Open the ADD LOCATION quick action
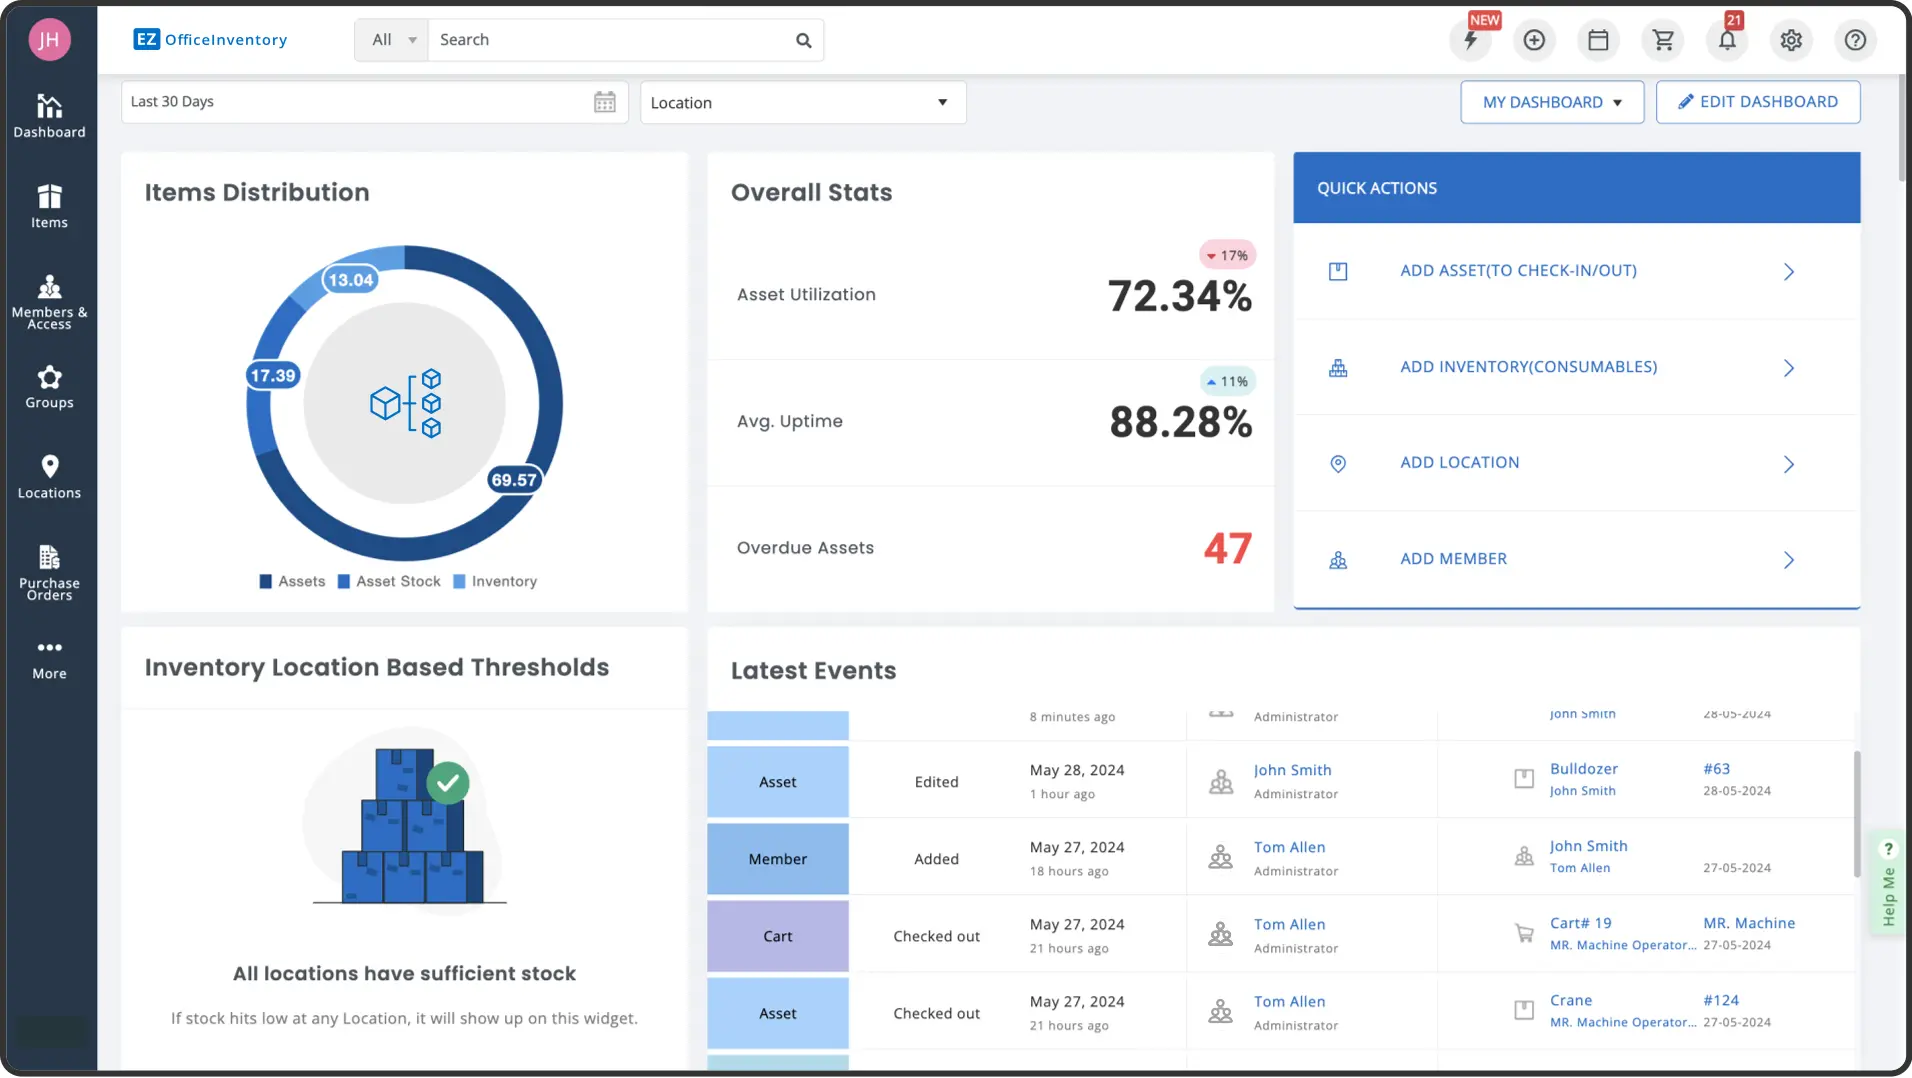Screen dimensions: 1912x1078 tap(1459, 462)
